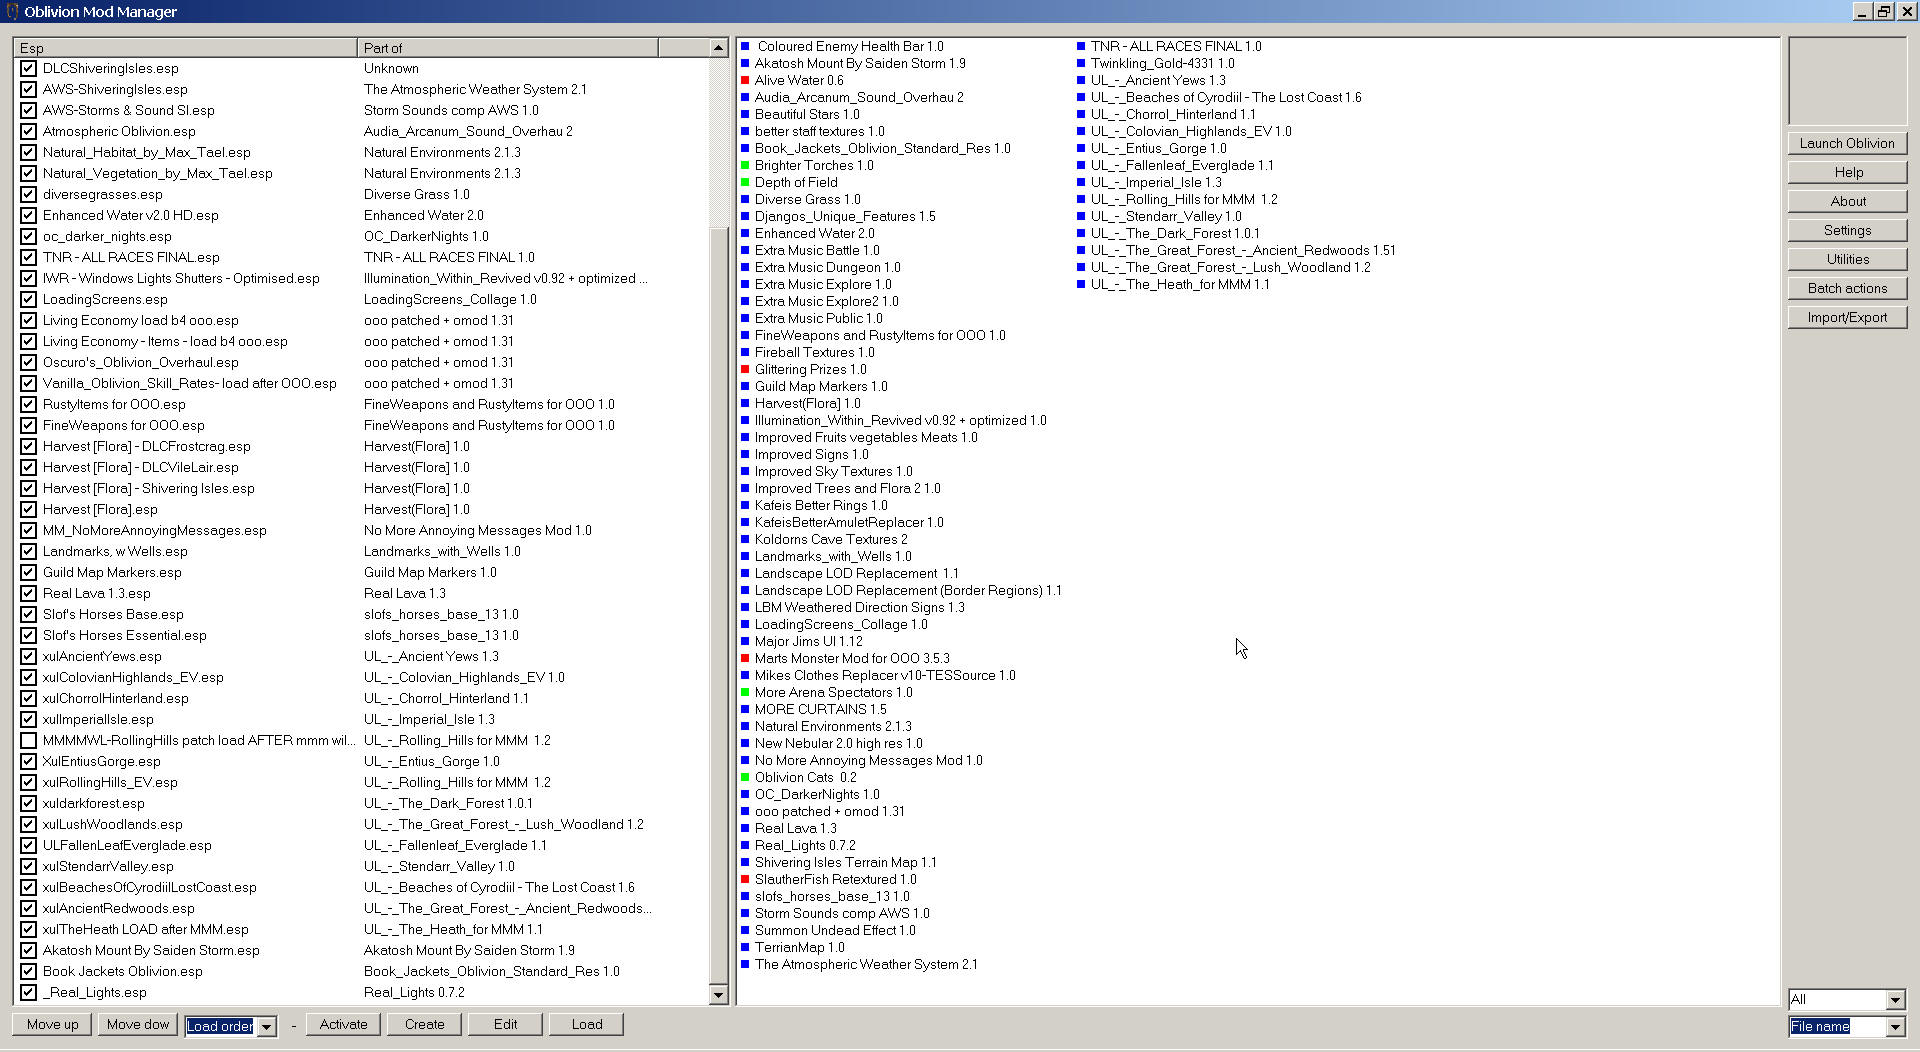This screenshot has width=1920, height=1052.
Task: Click the blue square for The Atmospheric Weather System 2.1 mod
Action: coord(745,964)
